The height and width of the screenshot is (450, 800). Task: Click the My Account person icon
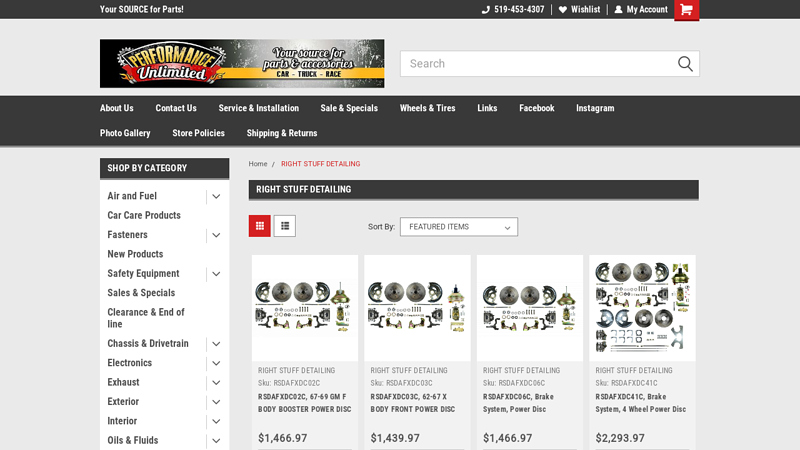618,10
